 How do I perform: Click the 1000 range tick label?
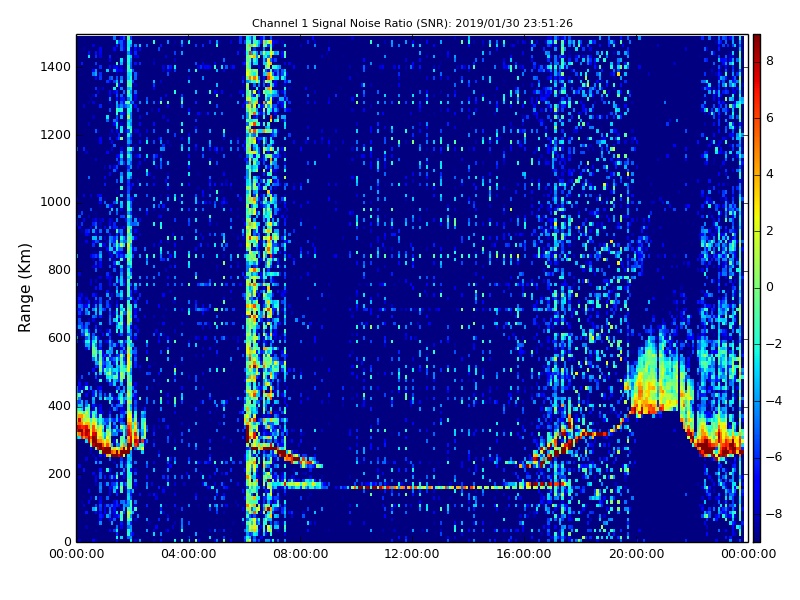56,202
